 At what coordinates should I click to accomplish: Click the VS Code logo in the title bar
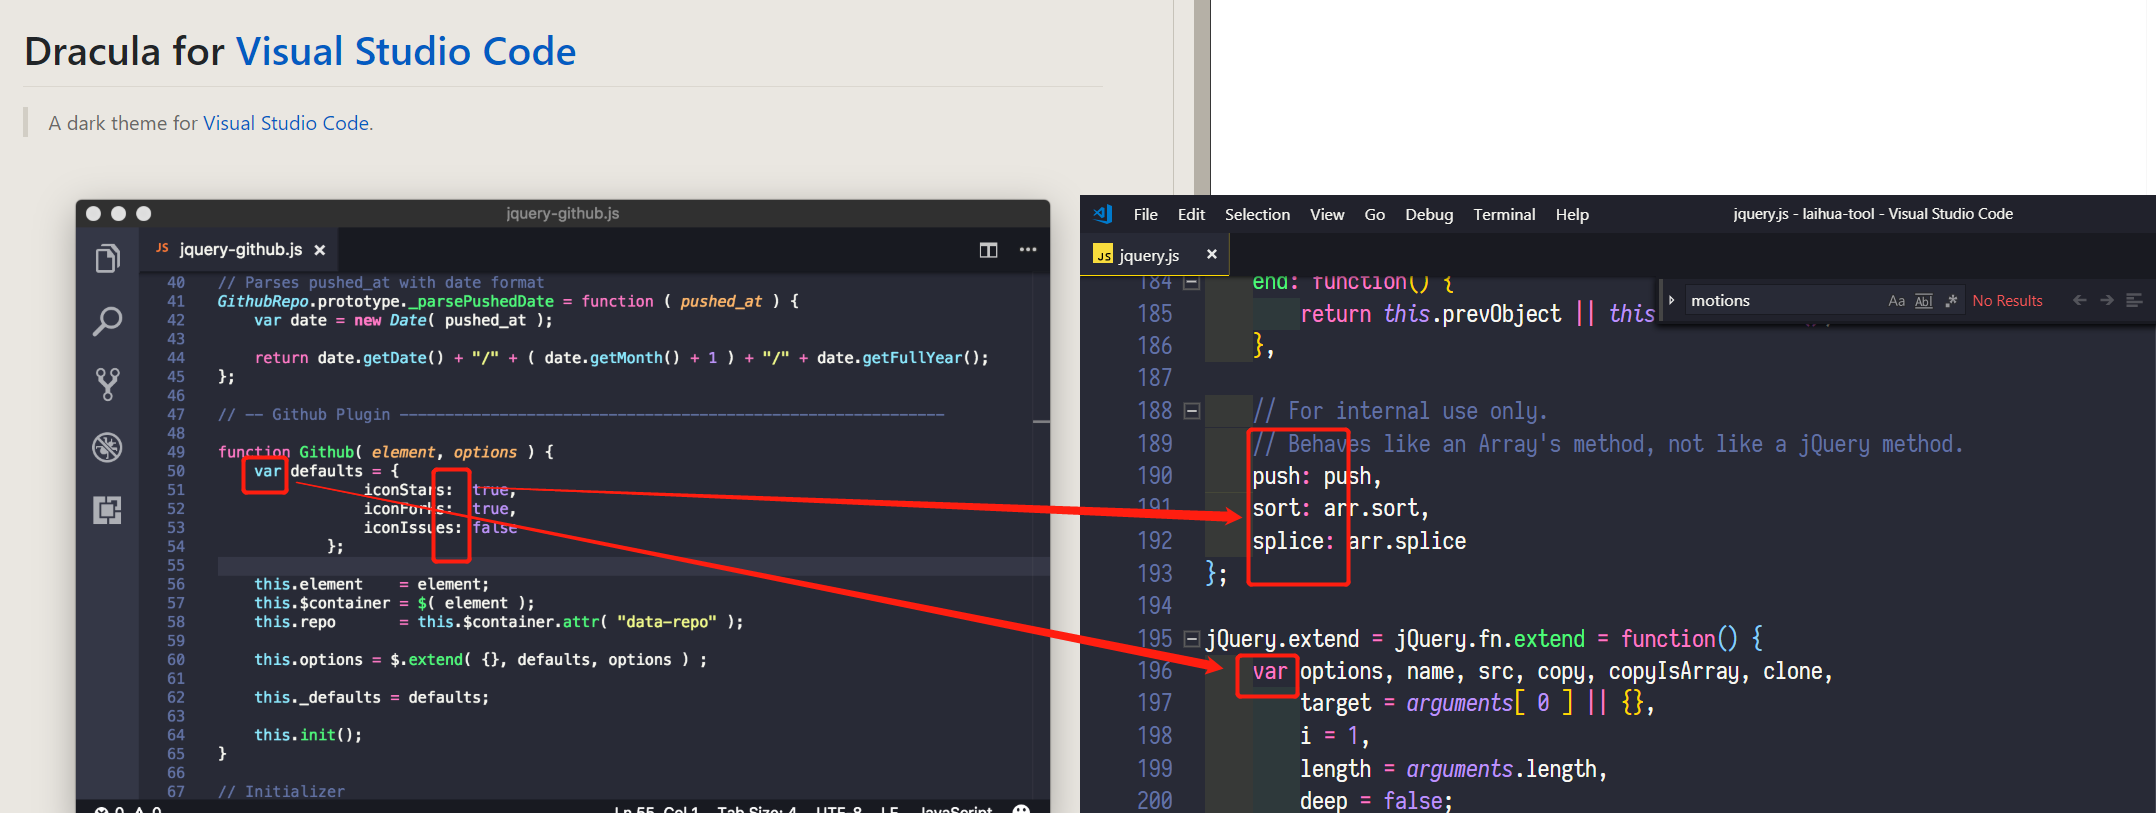pos(1103,214)
